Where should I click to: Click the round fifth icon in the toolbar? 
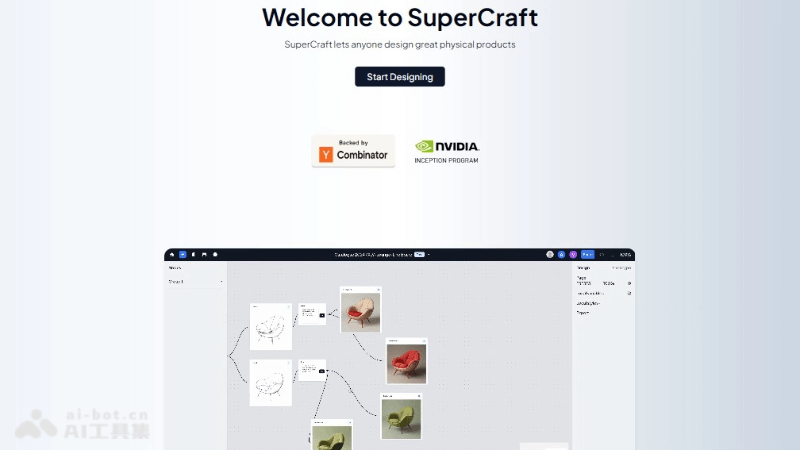214,255
